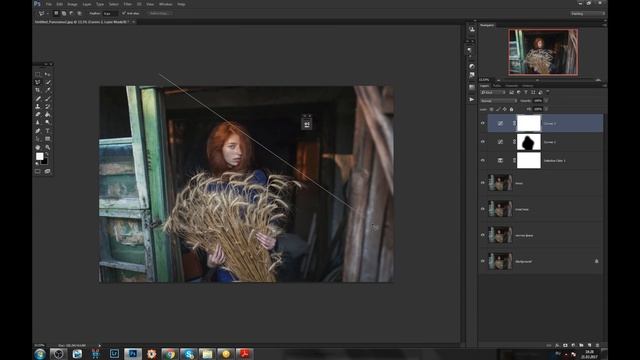The image size is (640, 360).
Task: Select the Clone Stamp tool
Action: [38, 107]
